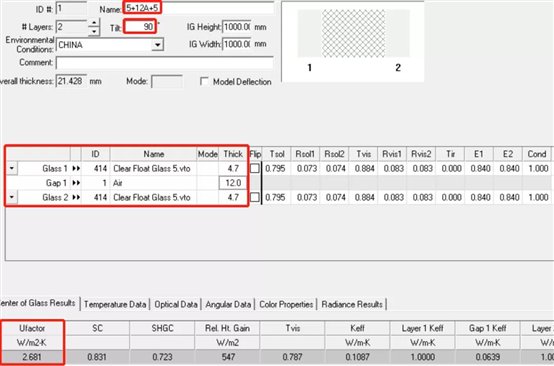
Task: Open Glass 1 library selector arrows
Action: tap(76, 169)
